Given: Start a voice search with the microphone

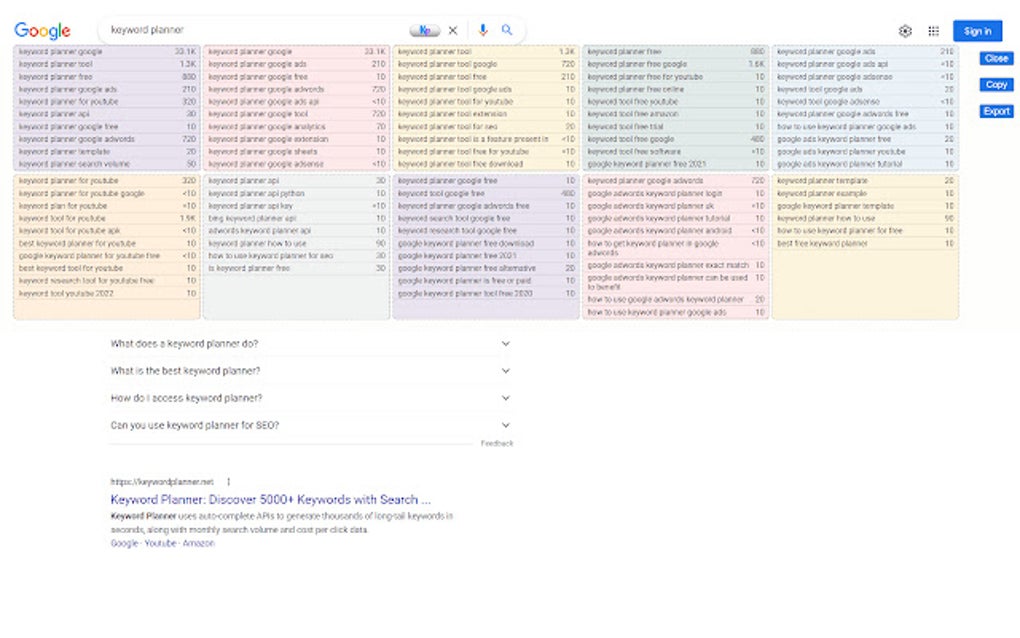Looking at the screenshot, I should pos(483,30).
